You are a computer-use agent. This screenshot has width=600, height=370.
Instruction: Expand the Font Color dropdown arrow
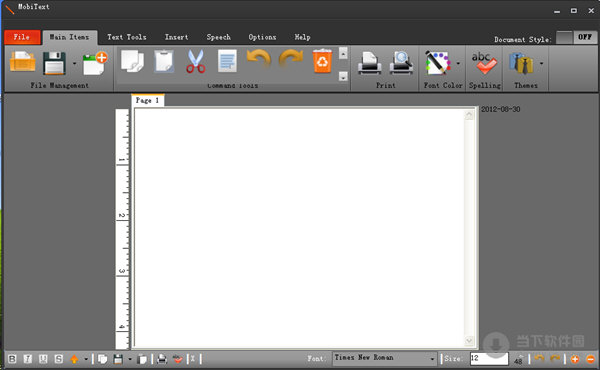coord(458,64)
